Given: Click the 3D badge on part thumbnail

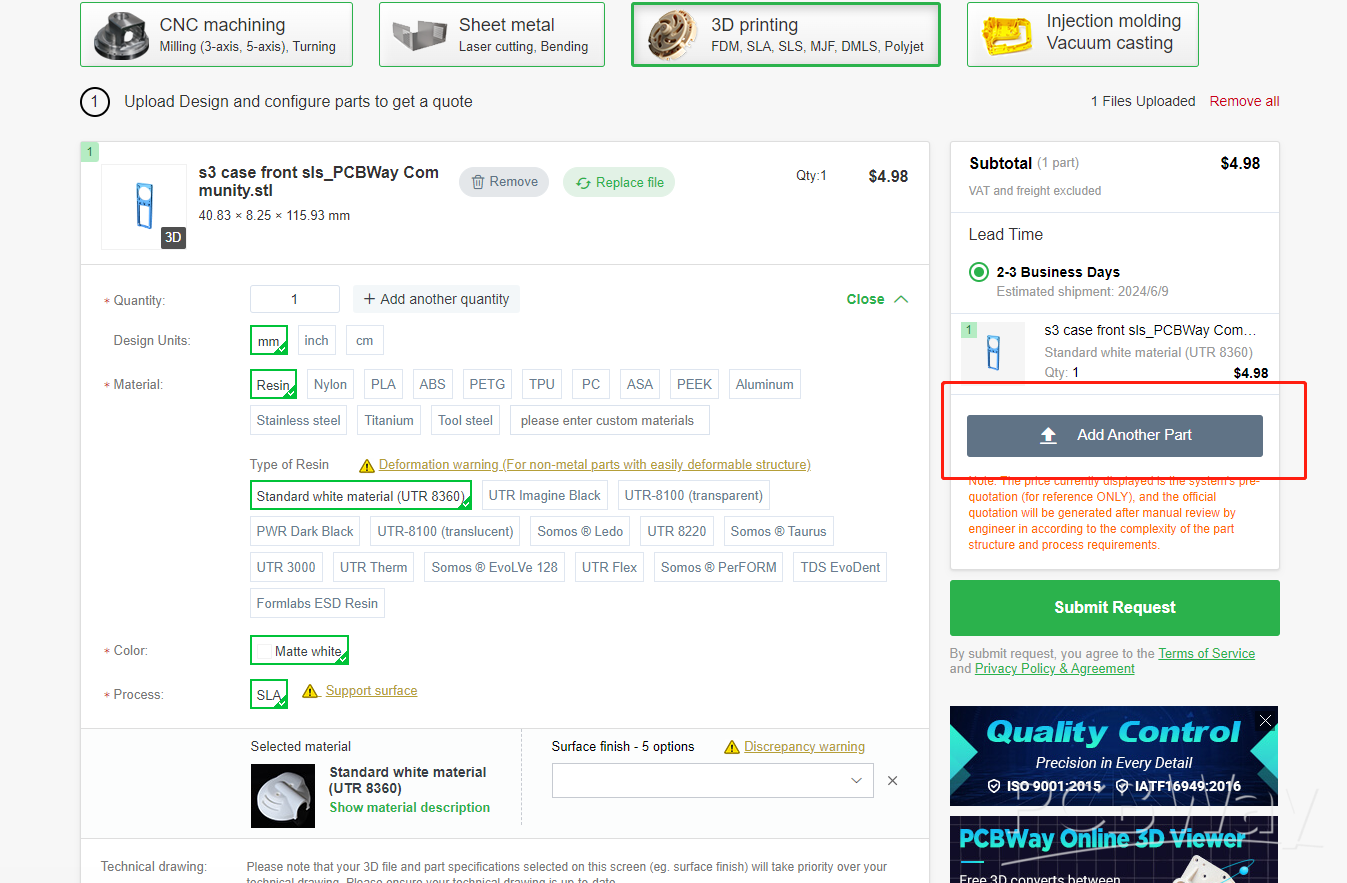Looking at the screenshot, I should pos(173,237).
